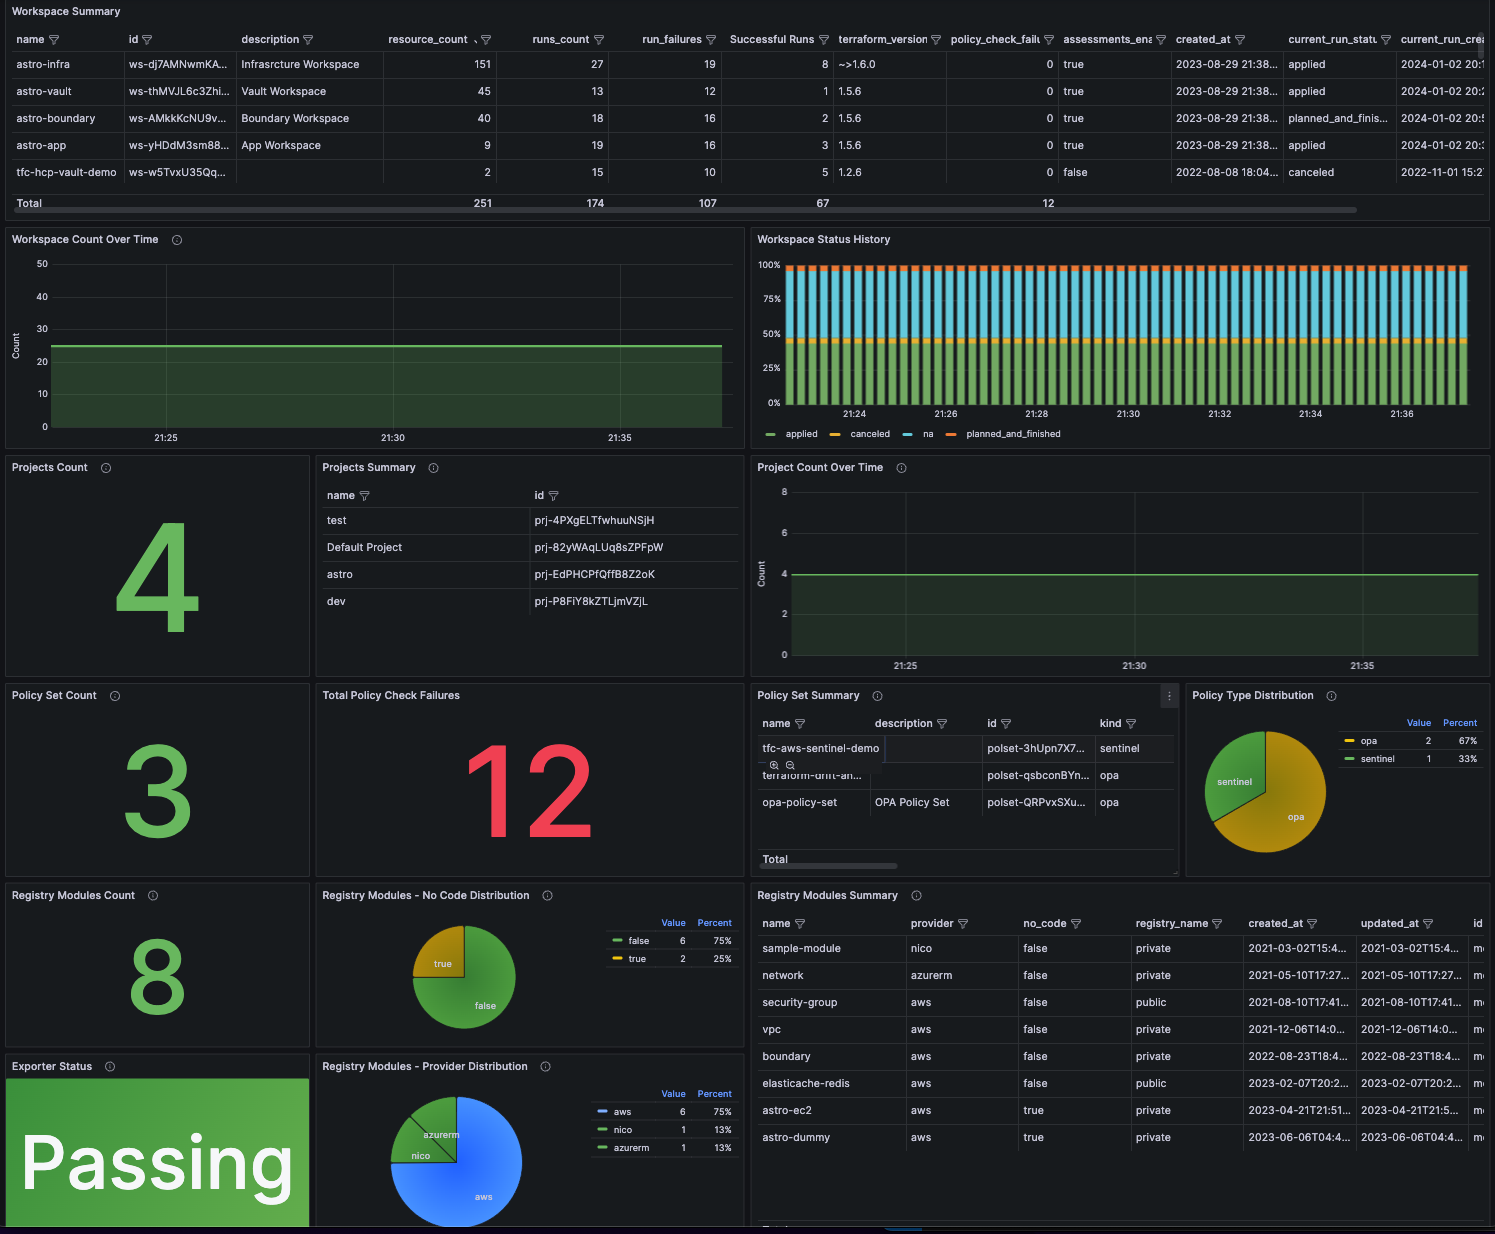Viewport: 1495px width, 1234px height.
Task: Show info icon for Policy Set Count panel
Action: click(115, 696)
